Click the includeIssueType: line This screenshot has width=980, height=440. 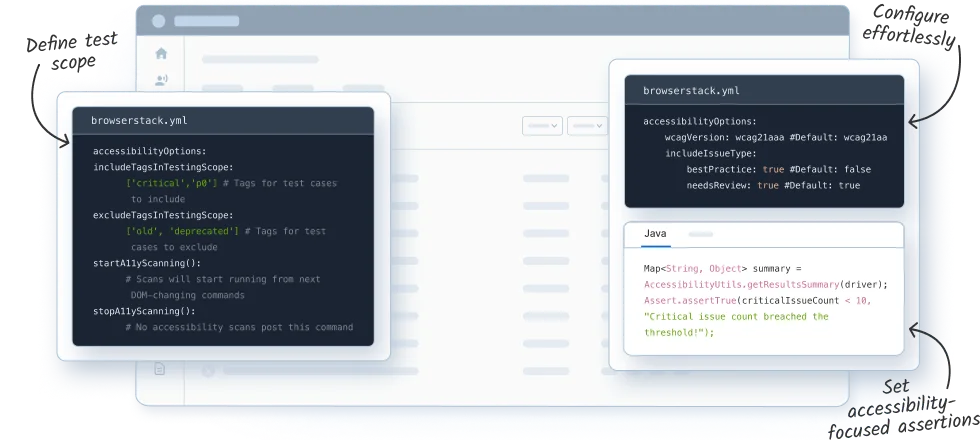(711, 154)
